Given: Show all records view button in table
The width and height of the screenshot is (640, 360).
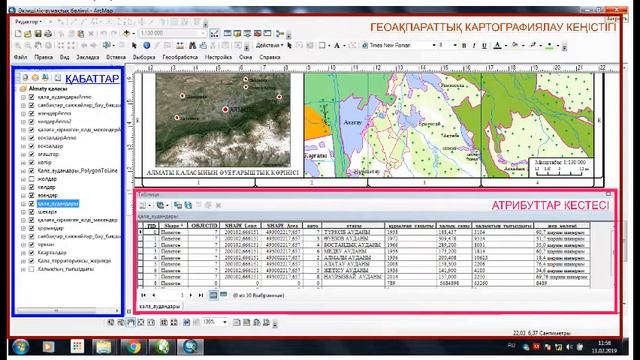Looking at the screenshot, I should [213, 295].
